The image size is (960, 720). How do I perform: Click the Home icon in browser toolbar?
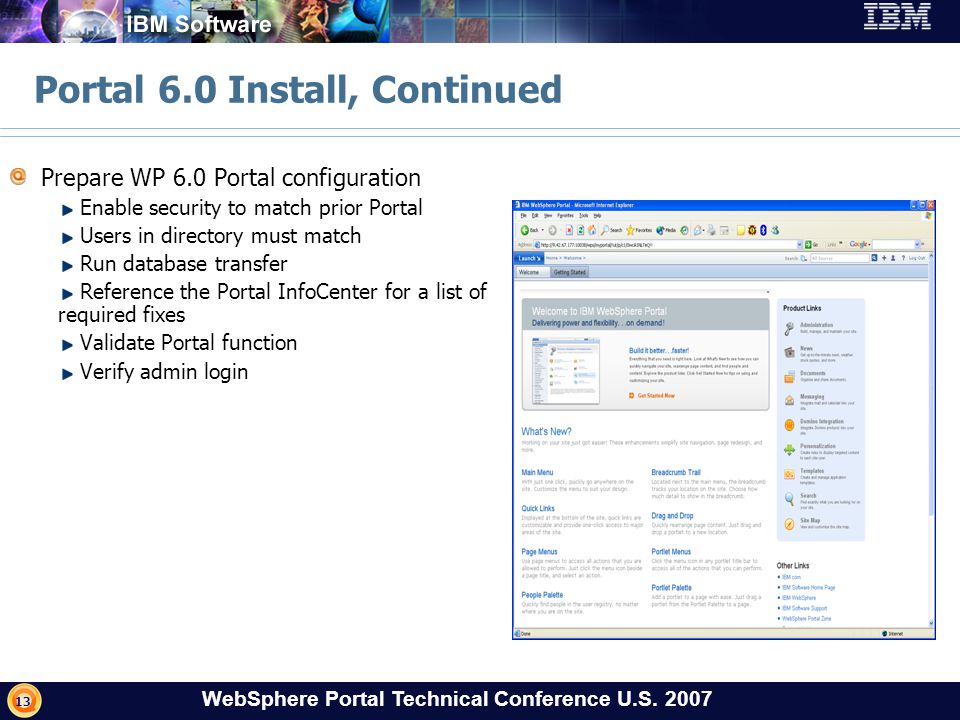pos(592,230)
